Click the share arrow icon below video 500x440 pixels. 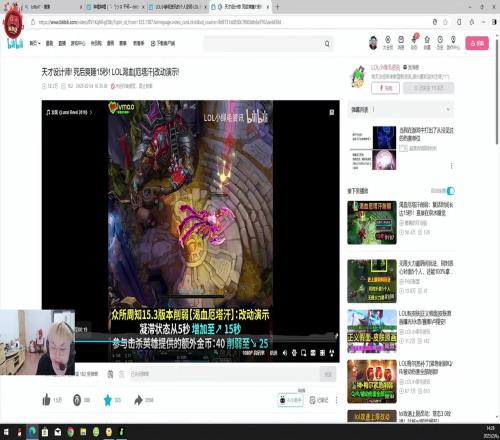pyautogui.click(x=138, y=400)
